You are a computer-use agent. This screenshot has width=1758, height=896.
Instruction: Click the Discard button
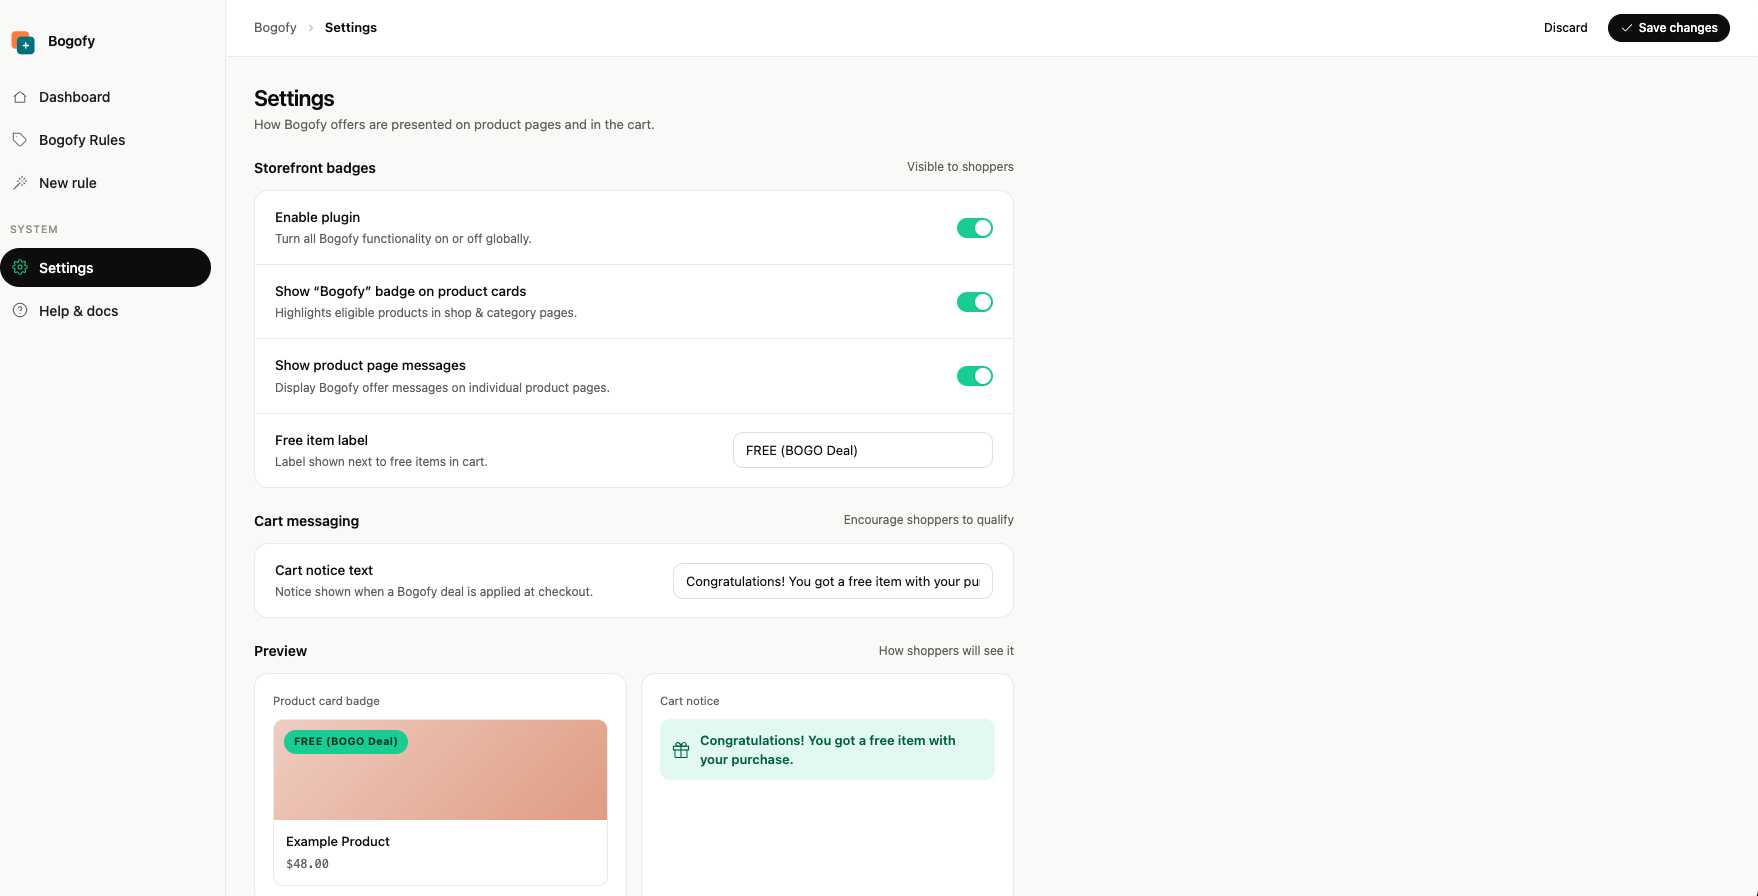1566,28
